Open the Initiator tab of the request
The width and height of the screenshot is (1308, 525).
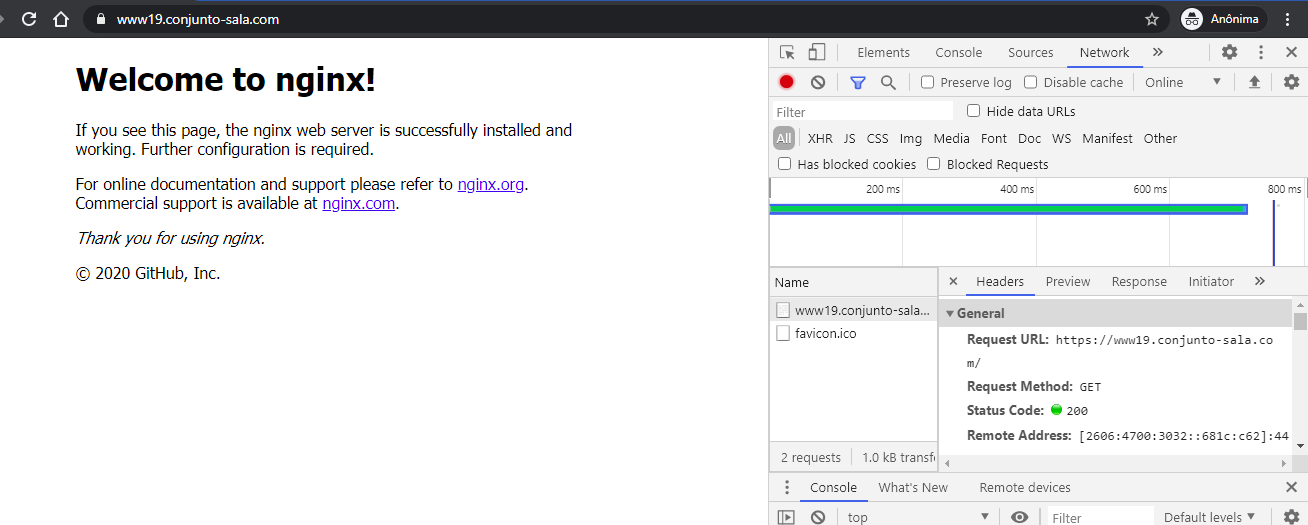(1211, 282)
